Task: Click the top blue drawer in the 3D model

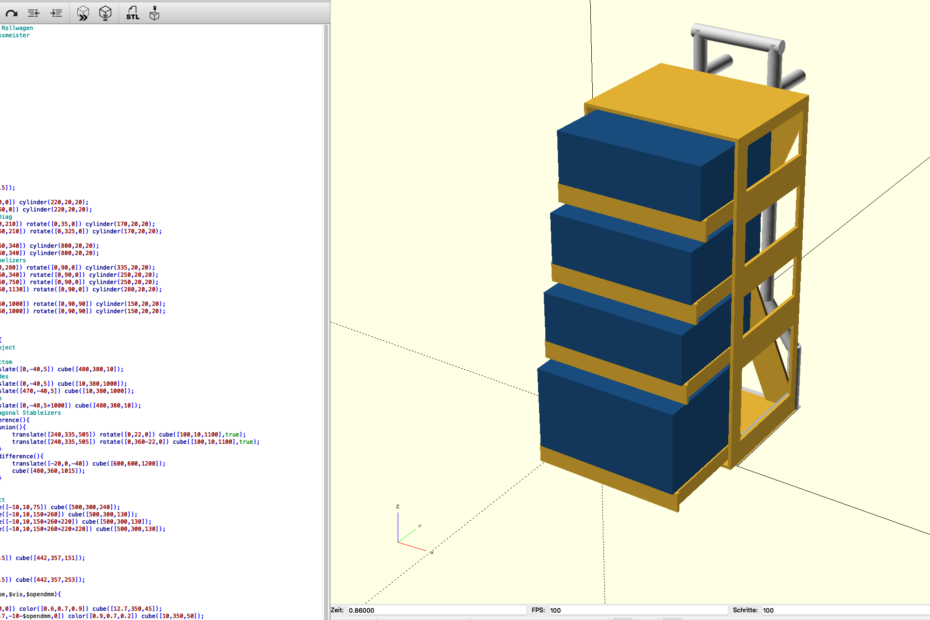Action: pyautogui.click(x=646, y=165)
